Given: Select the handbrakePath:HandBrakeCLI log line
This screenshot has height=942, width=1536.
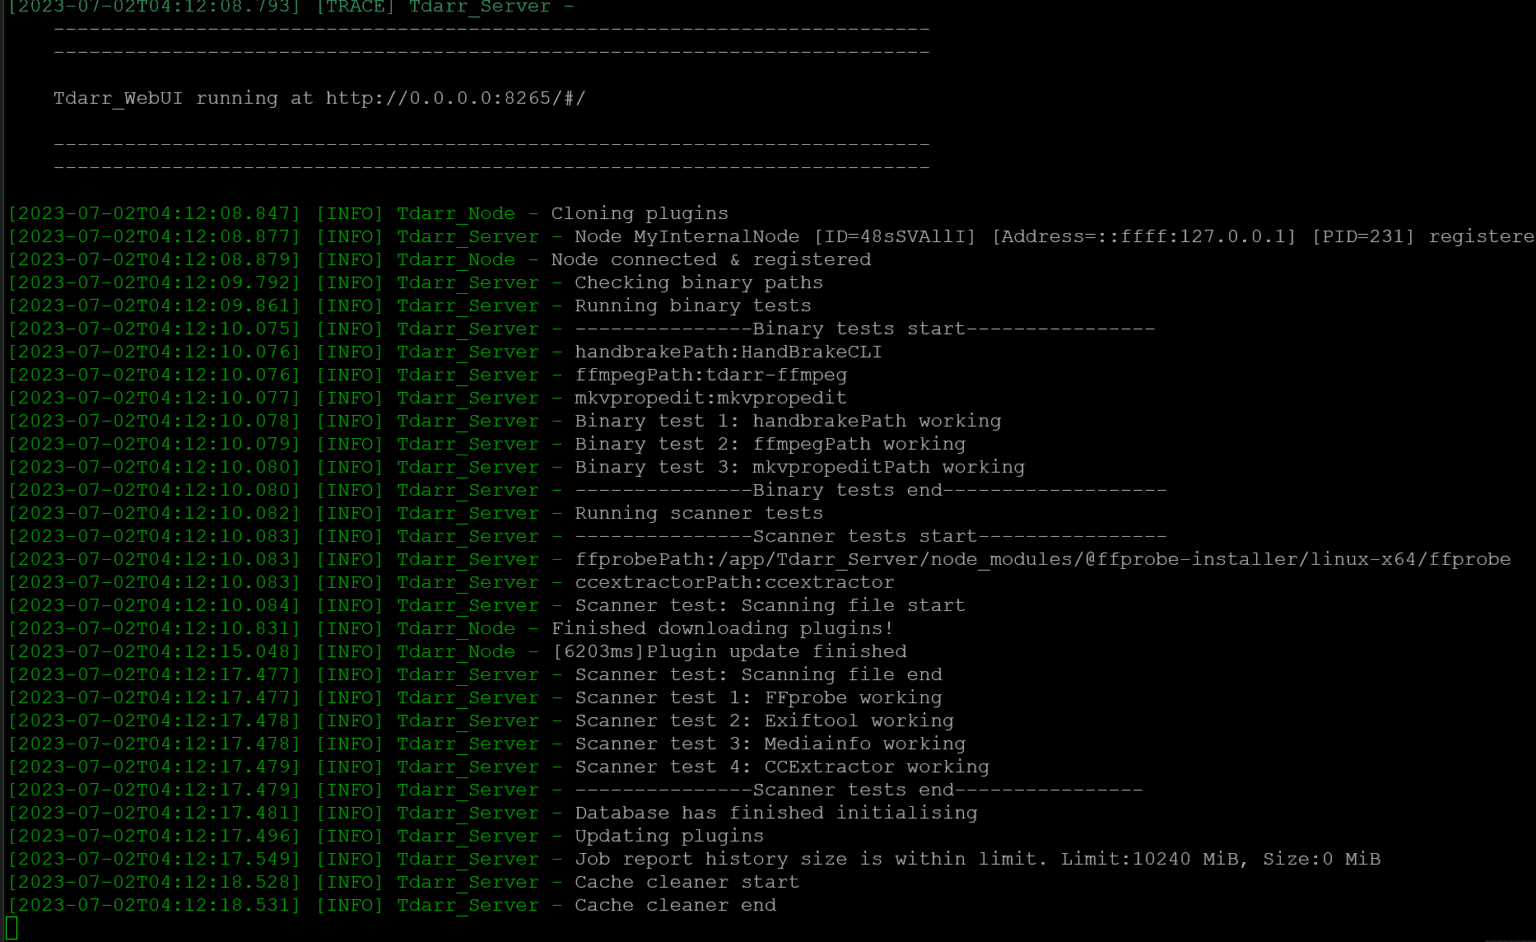Looking at the screenshot, I should 728,351.
